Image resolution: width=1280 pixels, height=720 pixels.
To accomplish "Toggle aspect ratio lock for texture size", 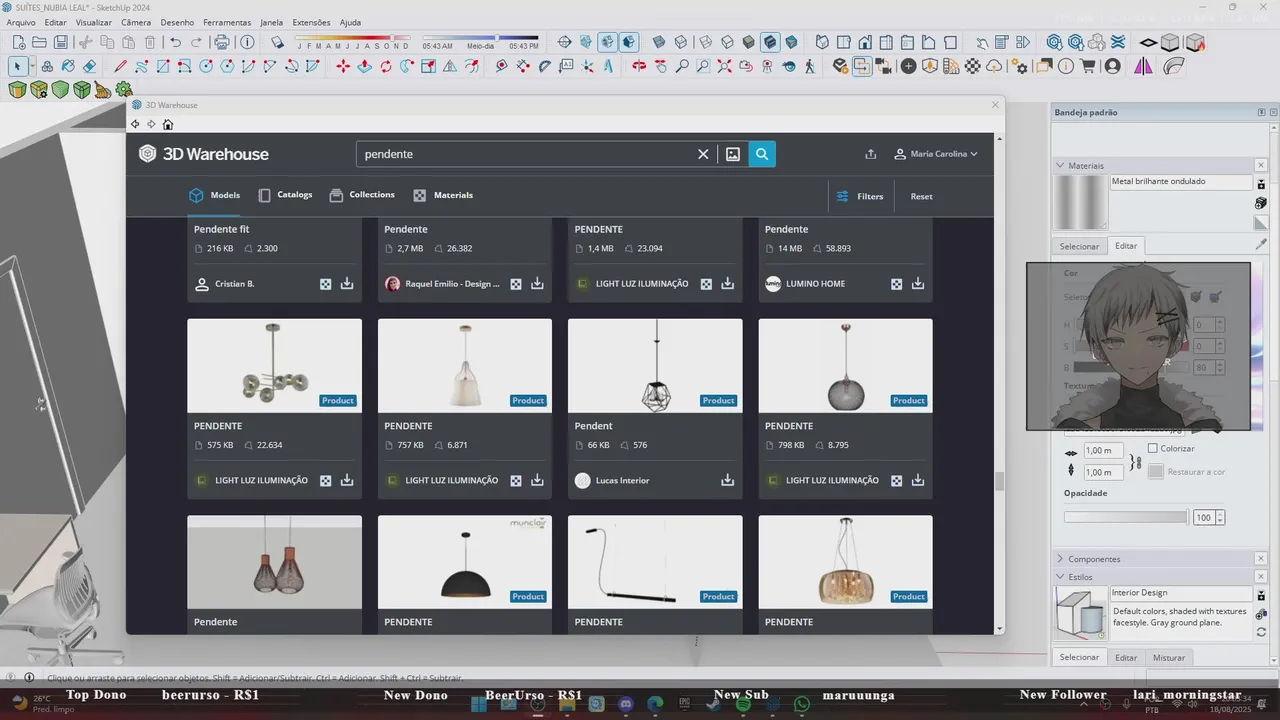I will click(1135, 462).
